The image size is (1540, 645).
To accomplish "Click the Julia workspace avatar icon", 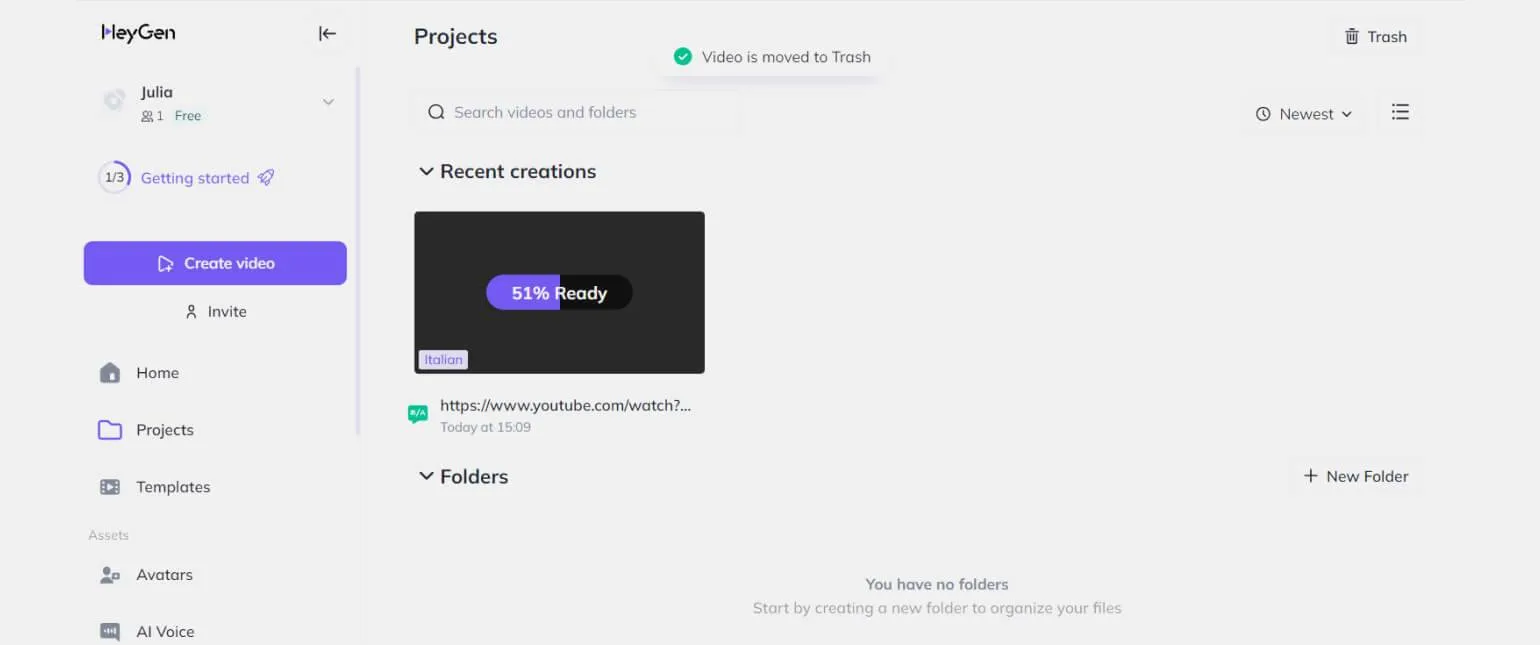I will (x=114, y=101).
